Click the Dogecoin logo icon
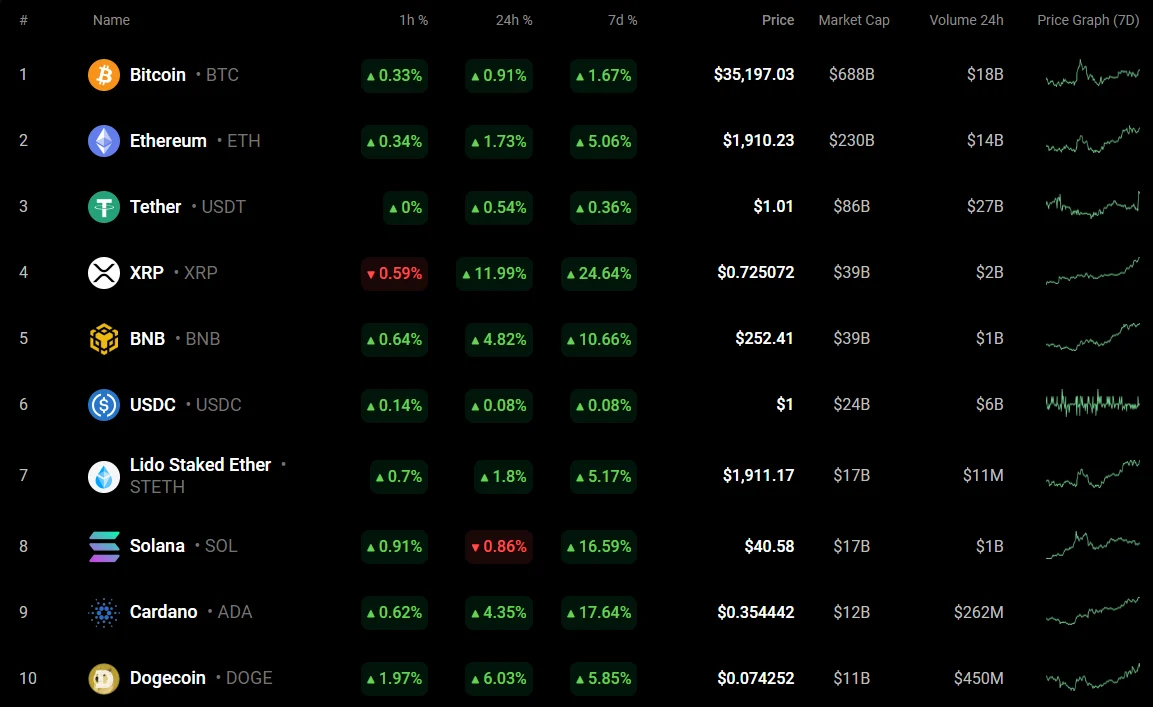The height and width of the screenshot is (707, 1153). coord(104,678)
